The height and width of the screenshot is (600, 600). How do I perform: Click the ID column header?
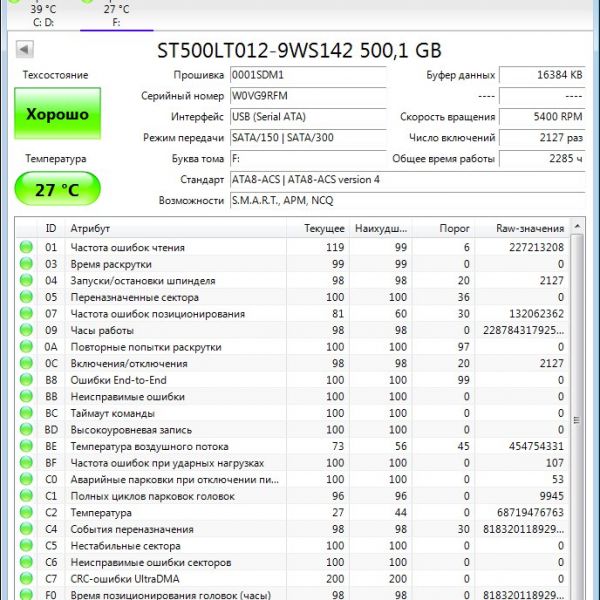click(x=51, y=228)
